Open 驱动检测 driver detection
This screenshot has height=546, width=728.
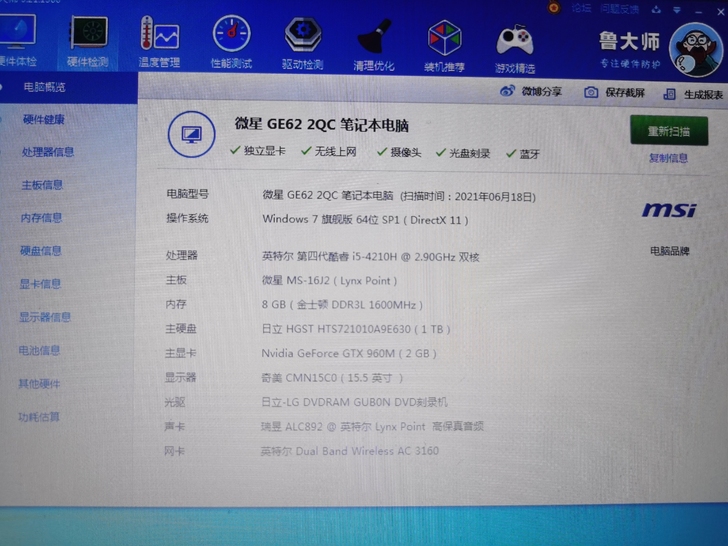[x=303, y=35]
